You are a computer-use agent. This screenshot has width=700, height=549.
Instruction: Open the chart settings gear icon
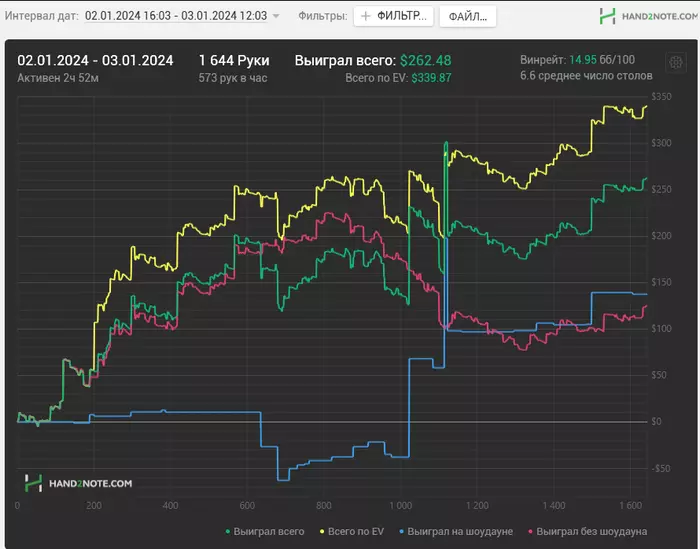pos(675,62)
